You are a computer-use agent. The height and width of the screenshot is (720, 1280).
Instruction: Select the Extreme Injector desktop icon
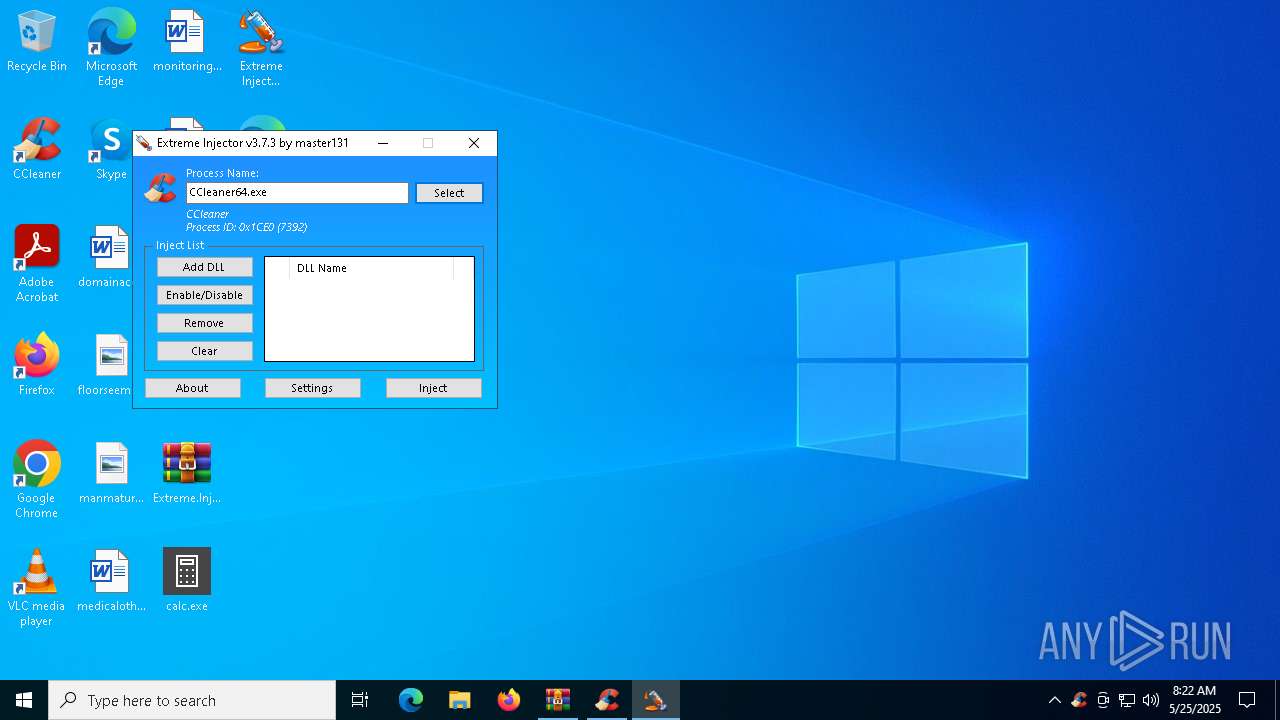point(261,48)
